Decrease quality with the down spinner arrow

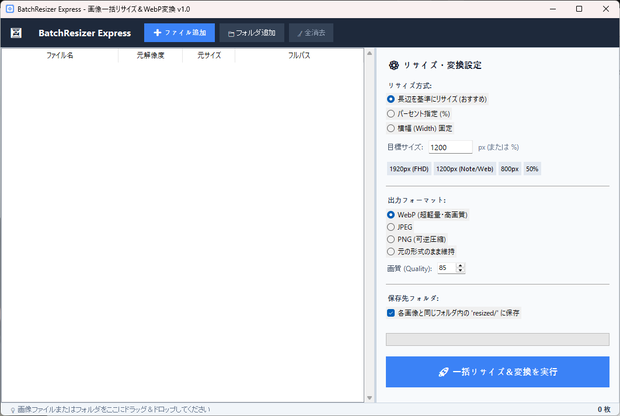(x=460, y=270)
